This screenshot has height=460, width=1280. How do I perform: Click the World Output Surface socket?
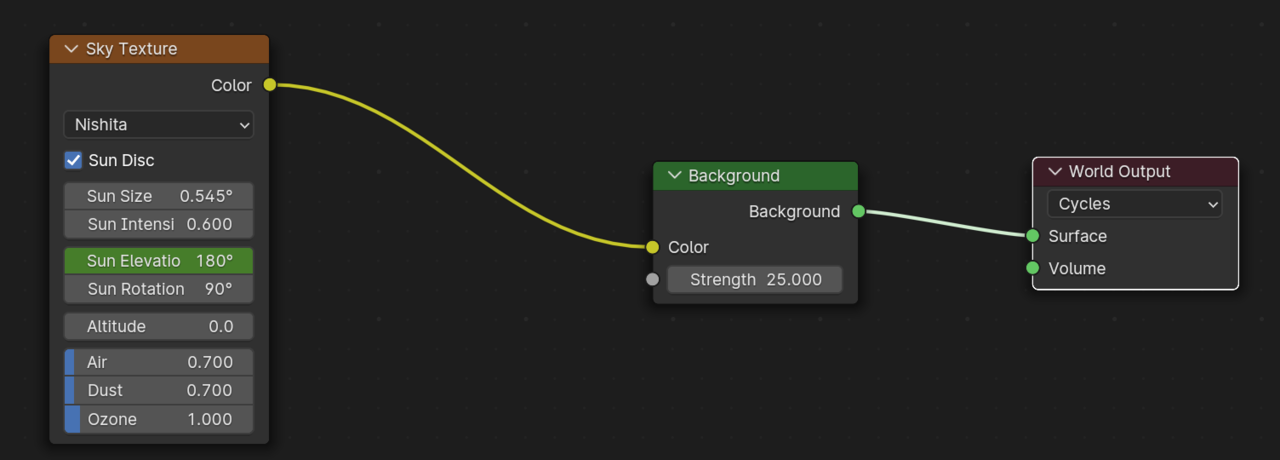1033,236
